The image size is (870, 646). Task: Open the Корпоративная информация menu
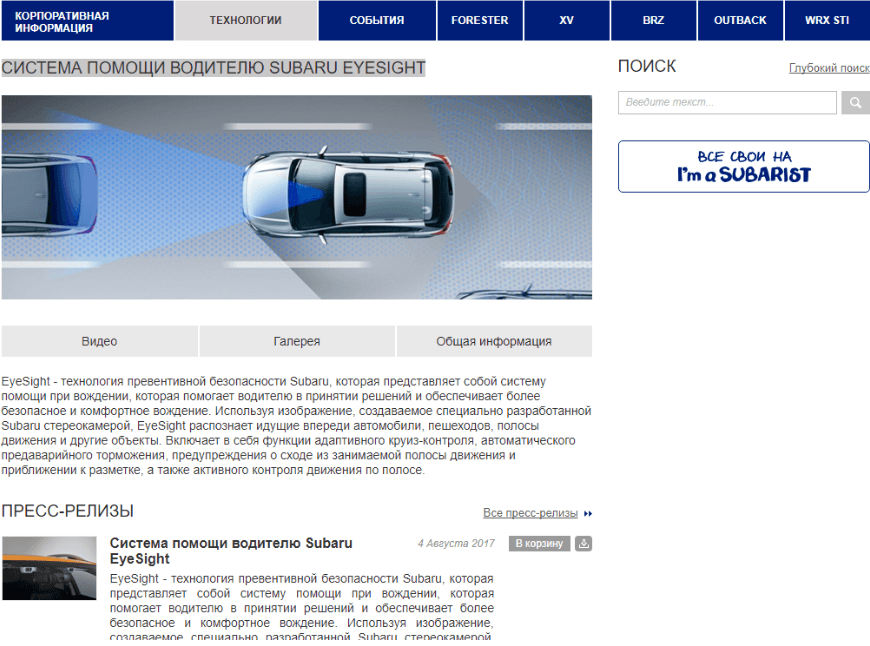click(x=88, y=21)
